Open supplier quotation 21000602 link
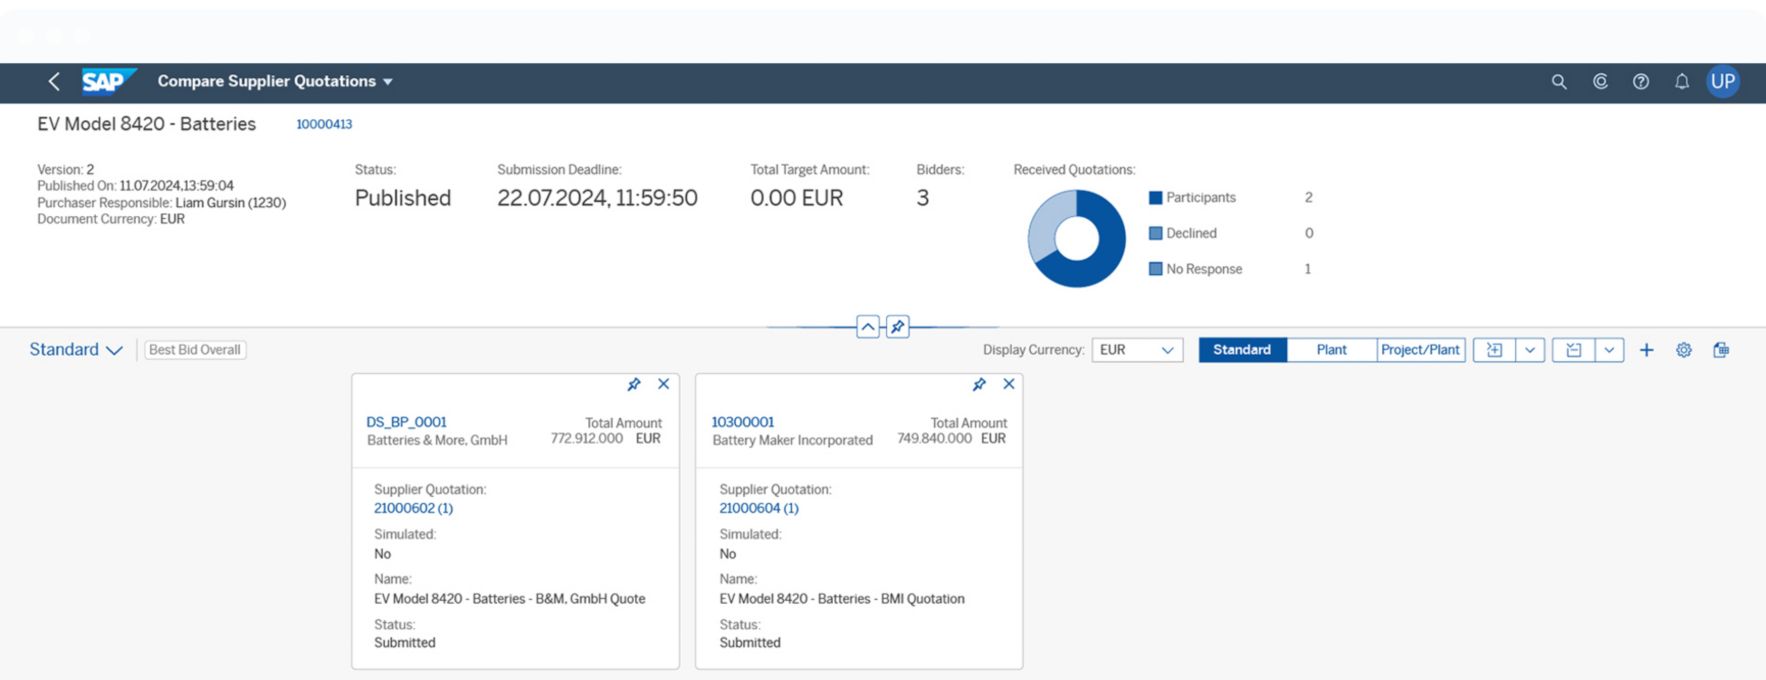 [413, 508]
